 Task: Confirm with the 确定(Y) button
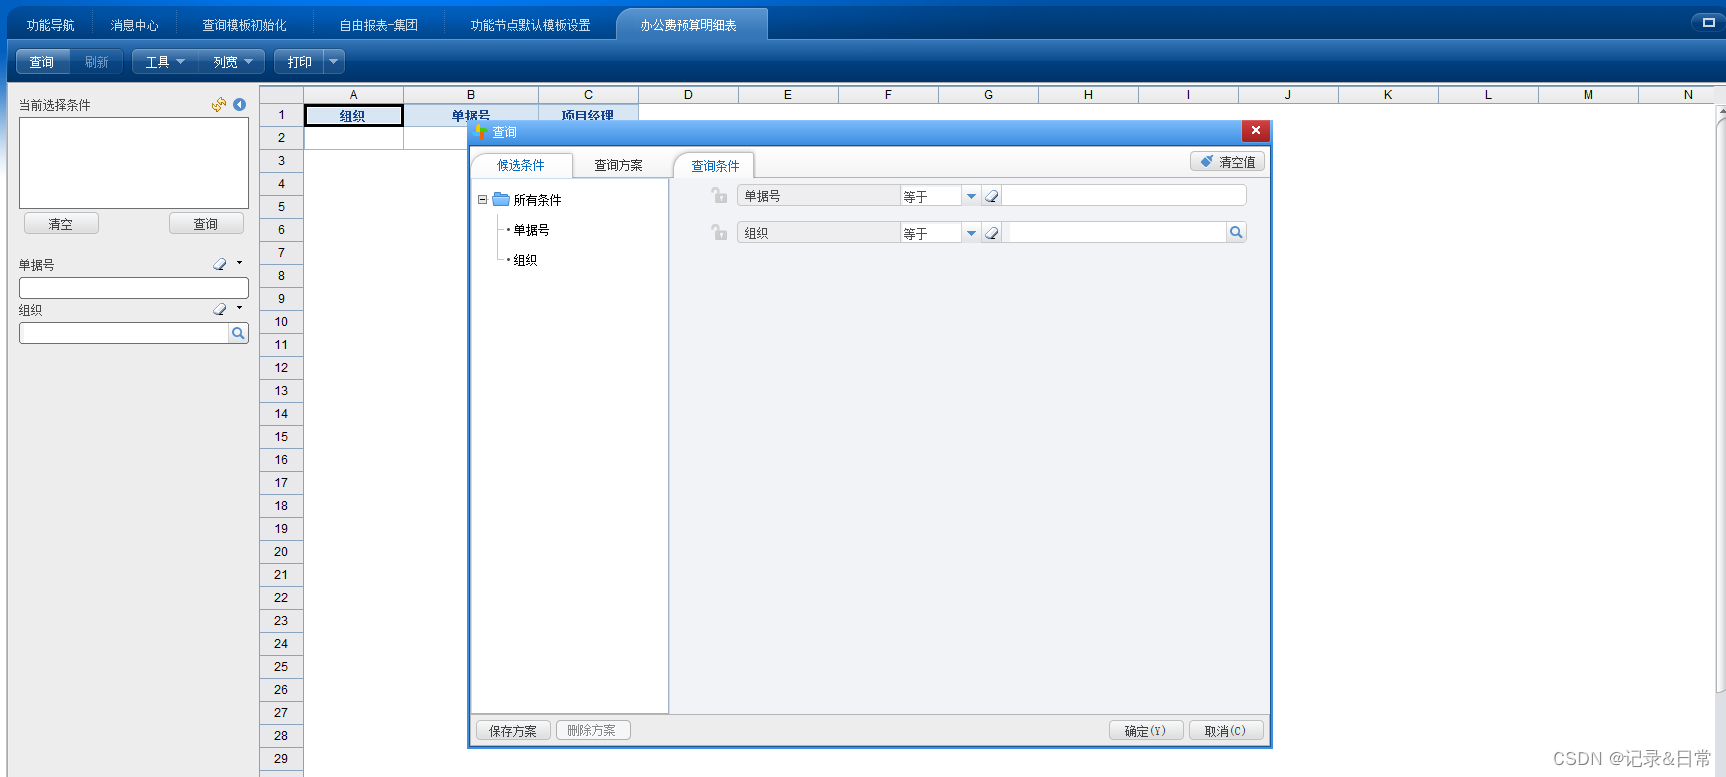click(x=1146, y=731)
